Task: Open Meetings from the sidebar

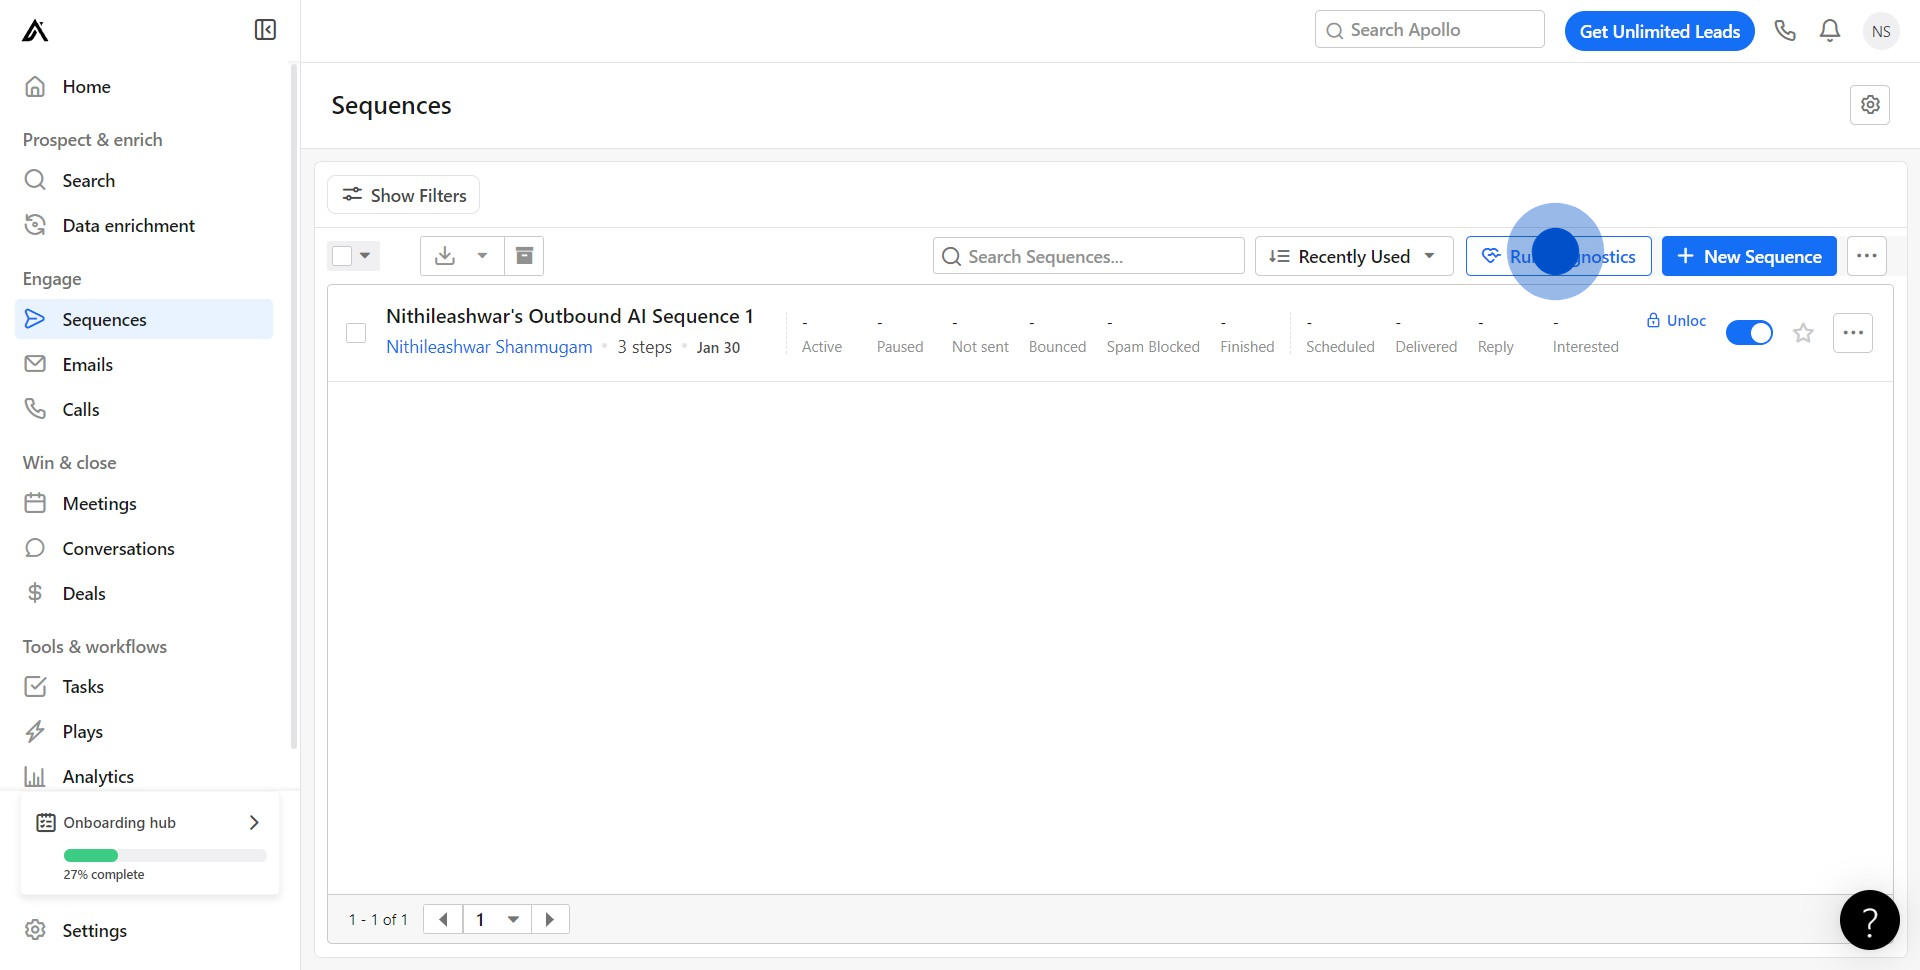Action: point(99,504)
